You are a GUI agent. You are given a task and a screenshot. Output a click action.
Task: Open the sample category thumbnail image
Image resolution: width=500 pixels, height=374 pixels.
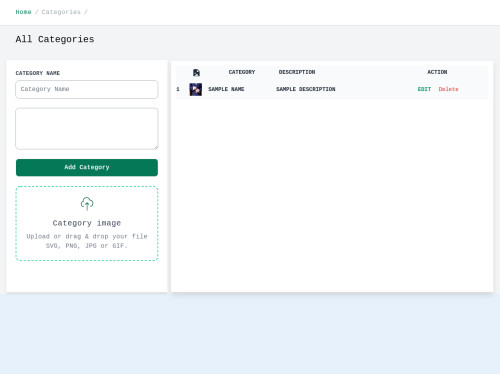(196, 89)
